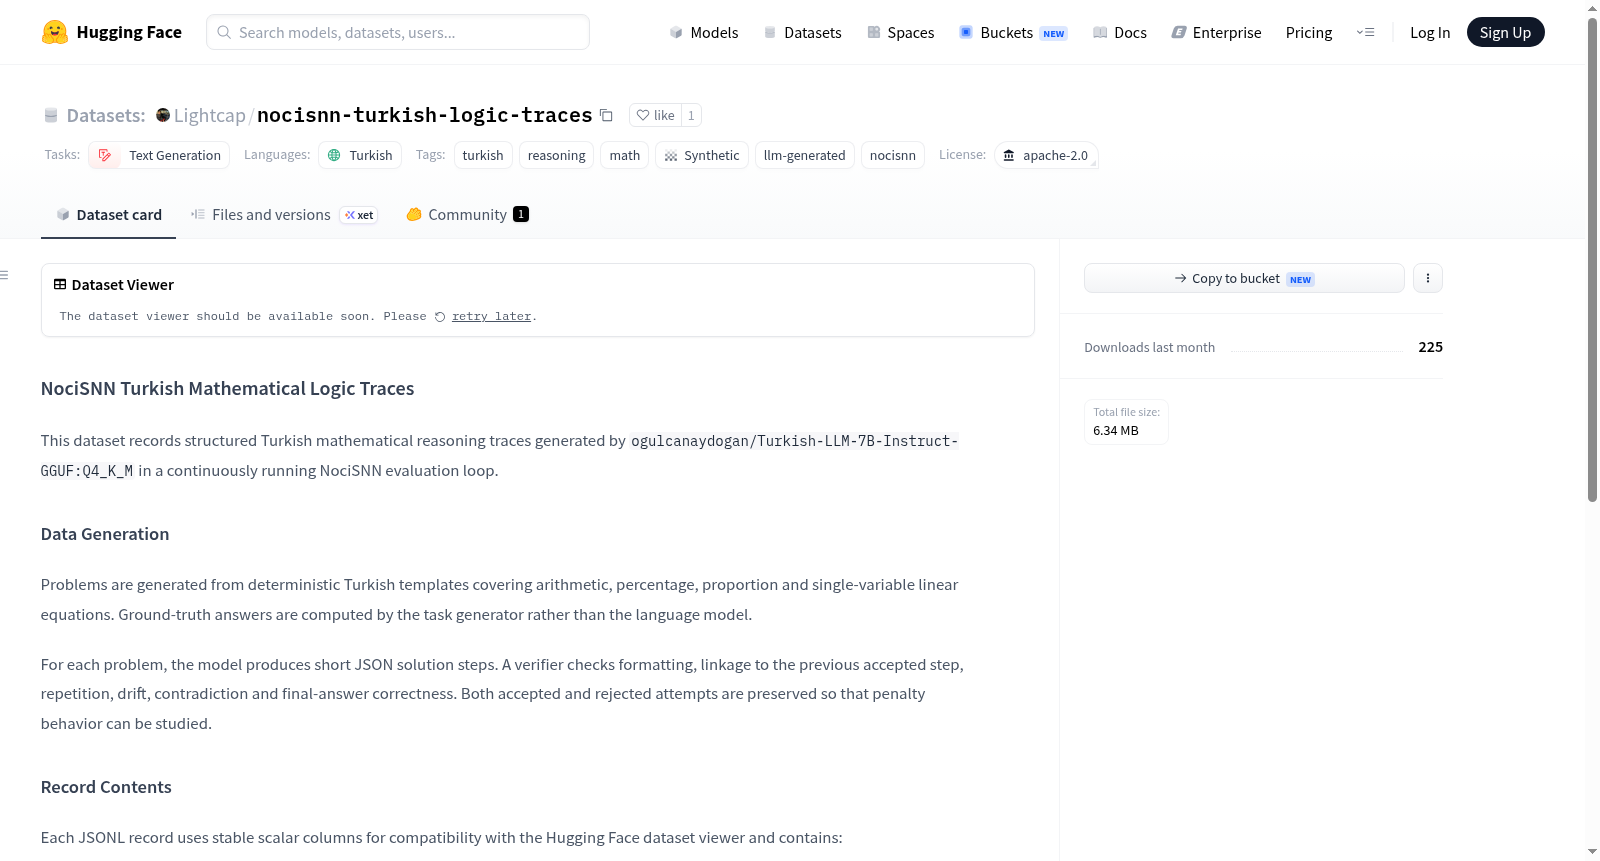Click the retry refresh icon in Dataset Viewer

[x=440, y=317]
